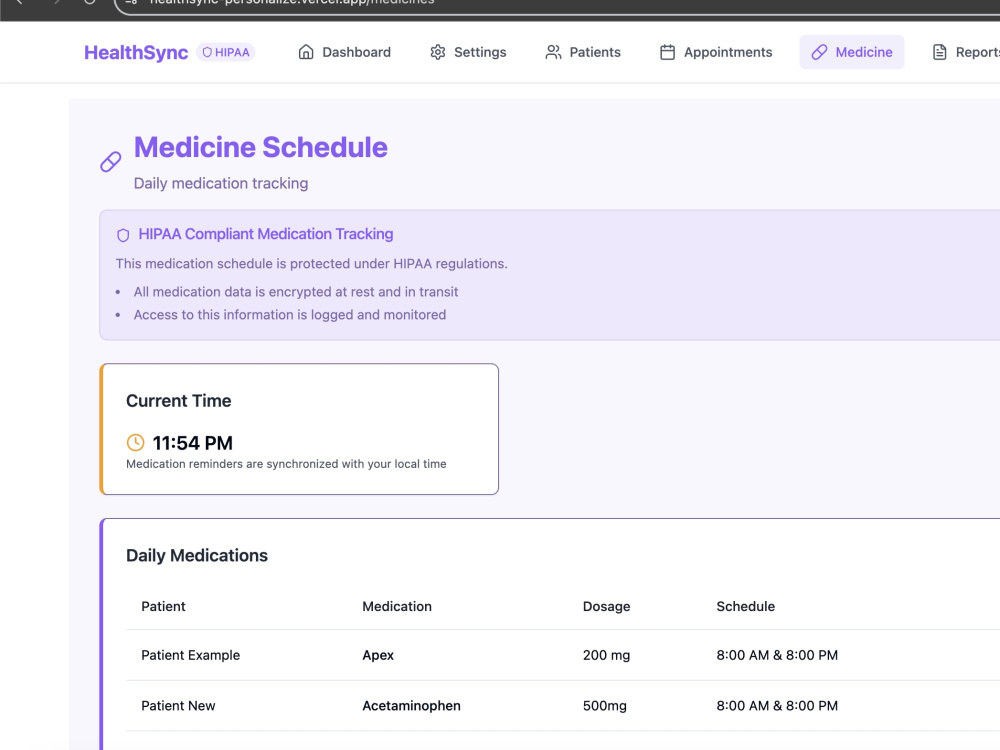Switch to the Patients tab
Image resolution: width=1000 pixels, height=750 pixels.
[x=583, y=52]
